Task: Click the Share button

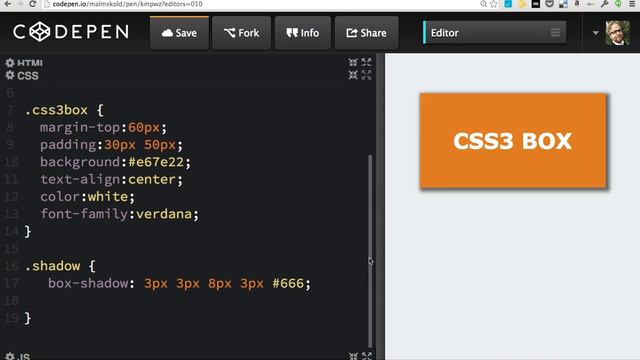Action: 367,33
